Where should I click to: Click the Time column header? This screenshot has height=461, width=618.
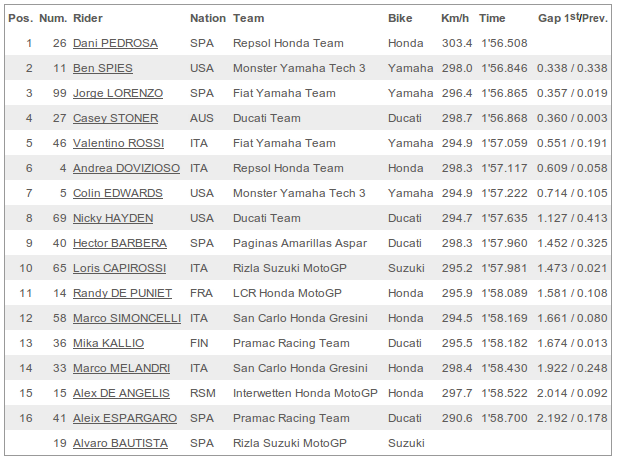[492, 18]
